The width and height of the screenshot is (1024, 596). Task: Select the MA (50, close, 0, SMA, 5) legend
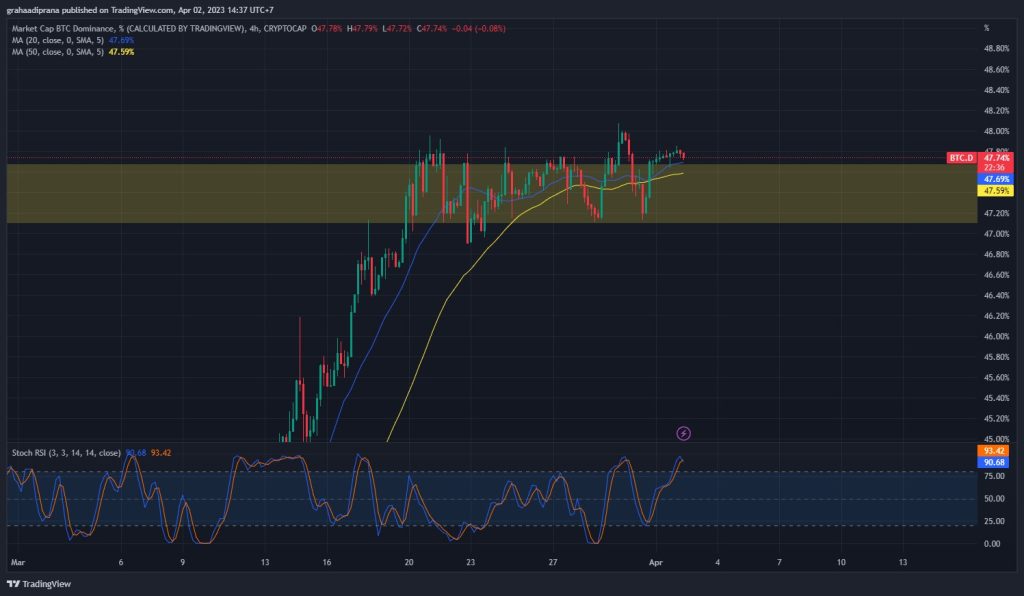click(x=57, y=52)
